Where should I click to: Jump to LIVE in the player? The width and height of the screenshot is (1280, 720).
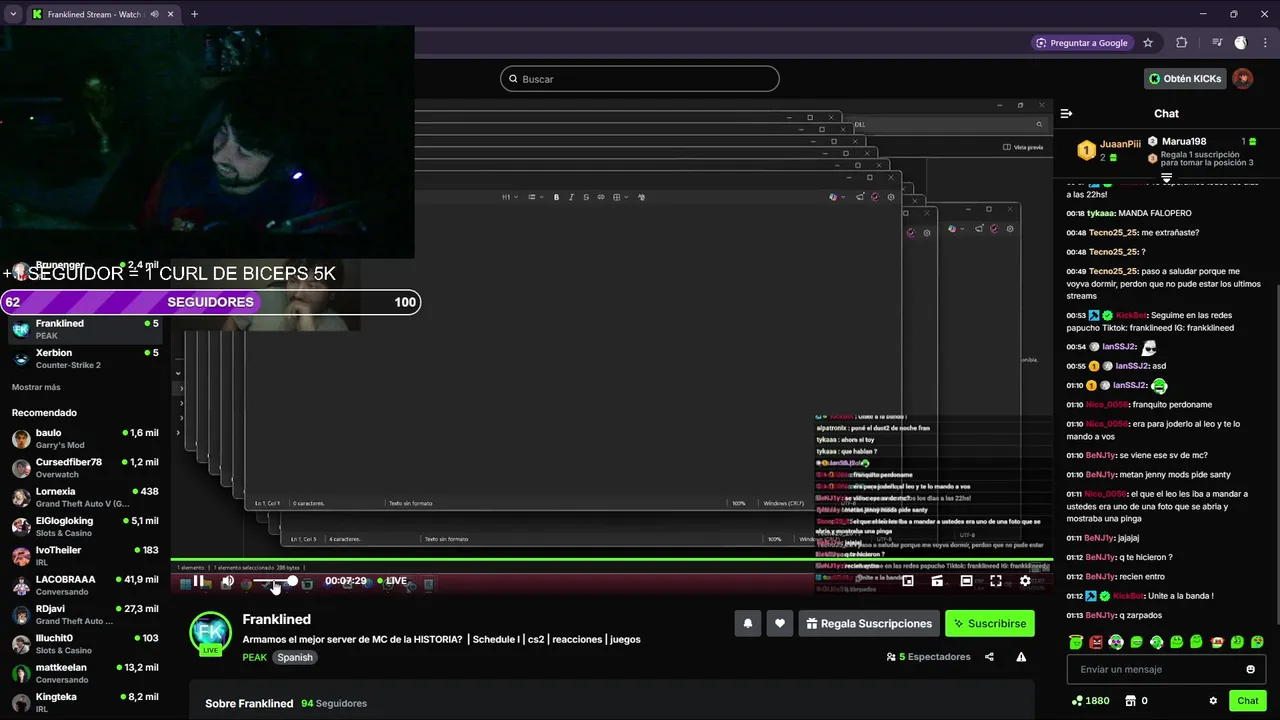click(391, 581)
